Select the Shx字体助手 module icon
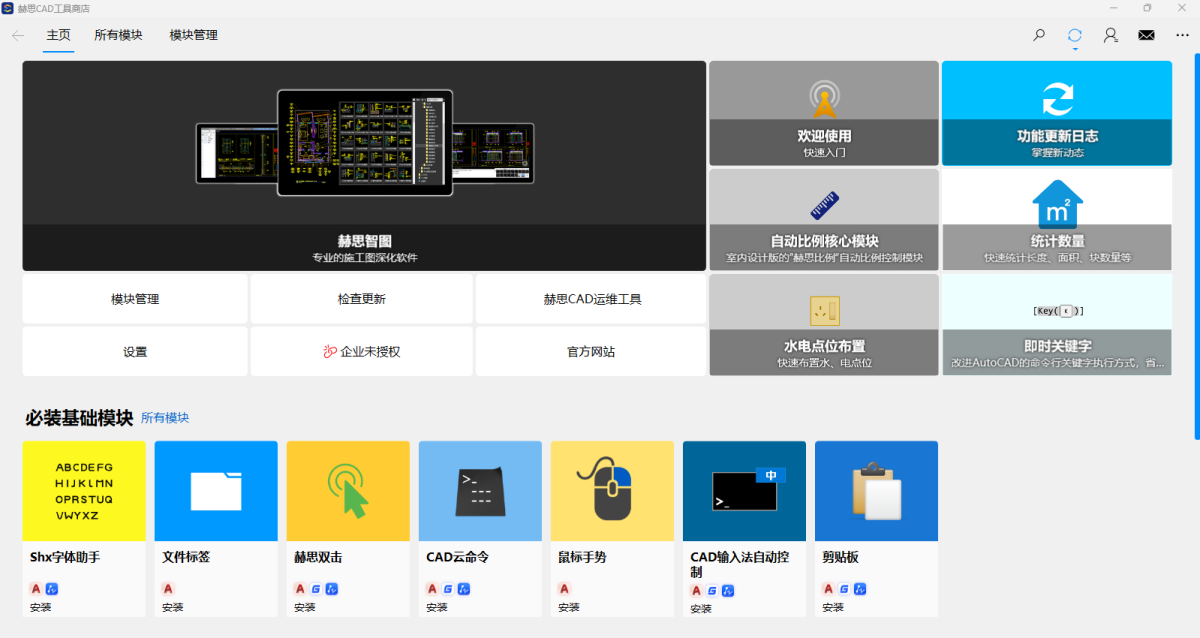Screen dimensions: 1200x638 [x=84, y=490]
